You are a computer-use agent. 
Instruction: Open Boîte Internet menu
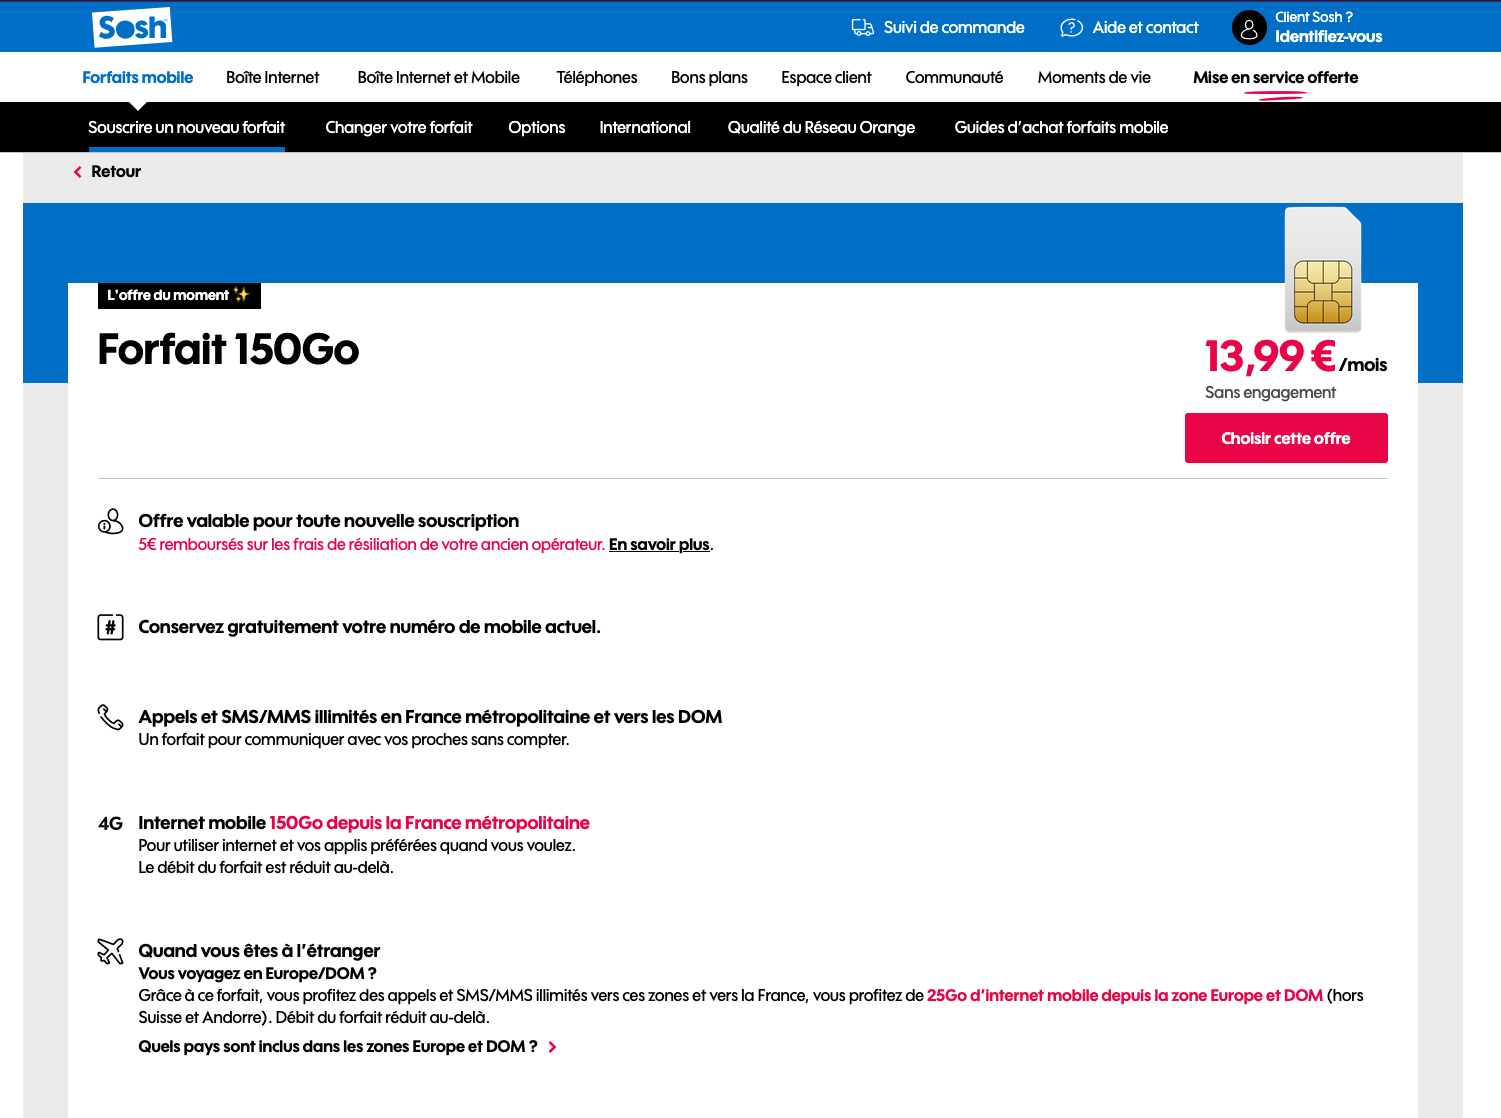pos(272,78)
